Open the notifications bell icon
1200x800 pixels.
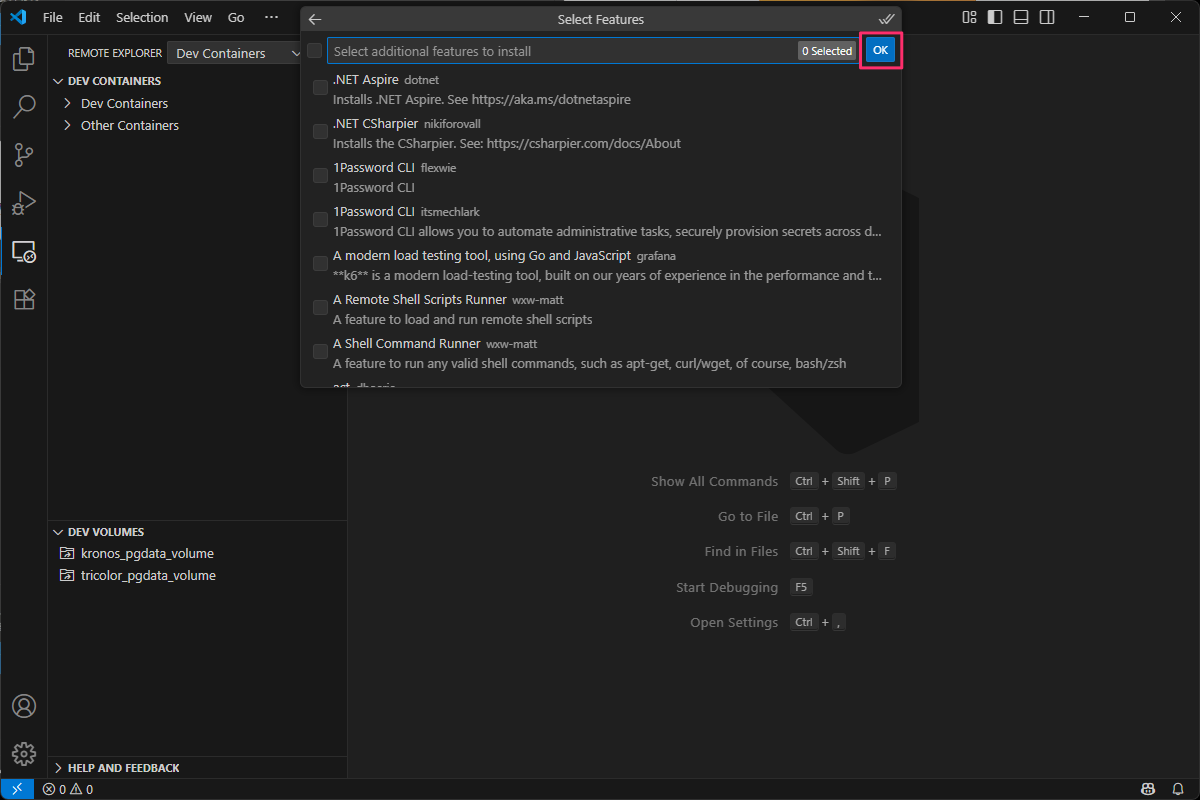(1178, 789)
